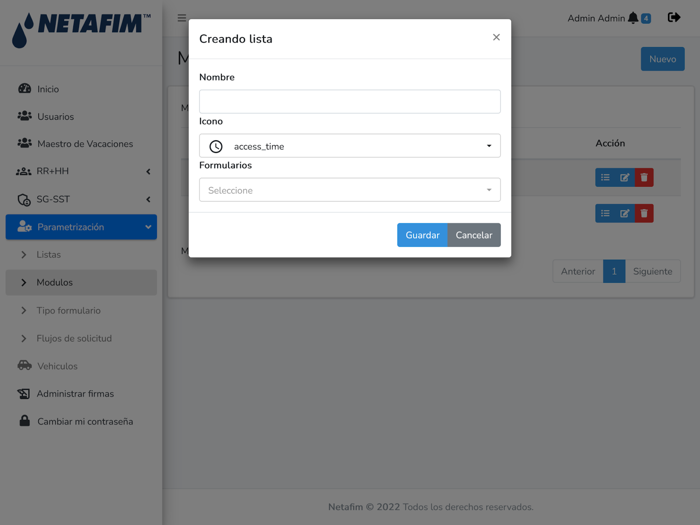The width and height of the screenshot is (700, 525).
Task: Open the Icono access_time dropdown
Action: [x=350, y=146]
